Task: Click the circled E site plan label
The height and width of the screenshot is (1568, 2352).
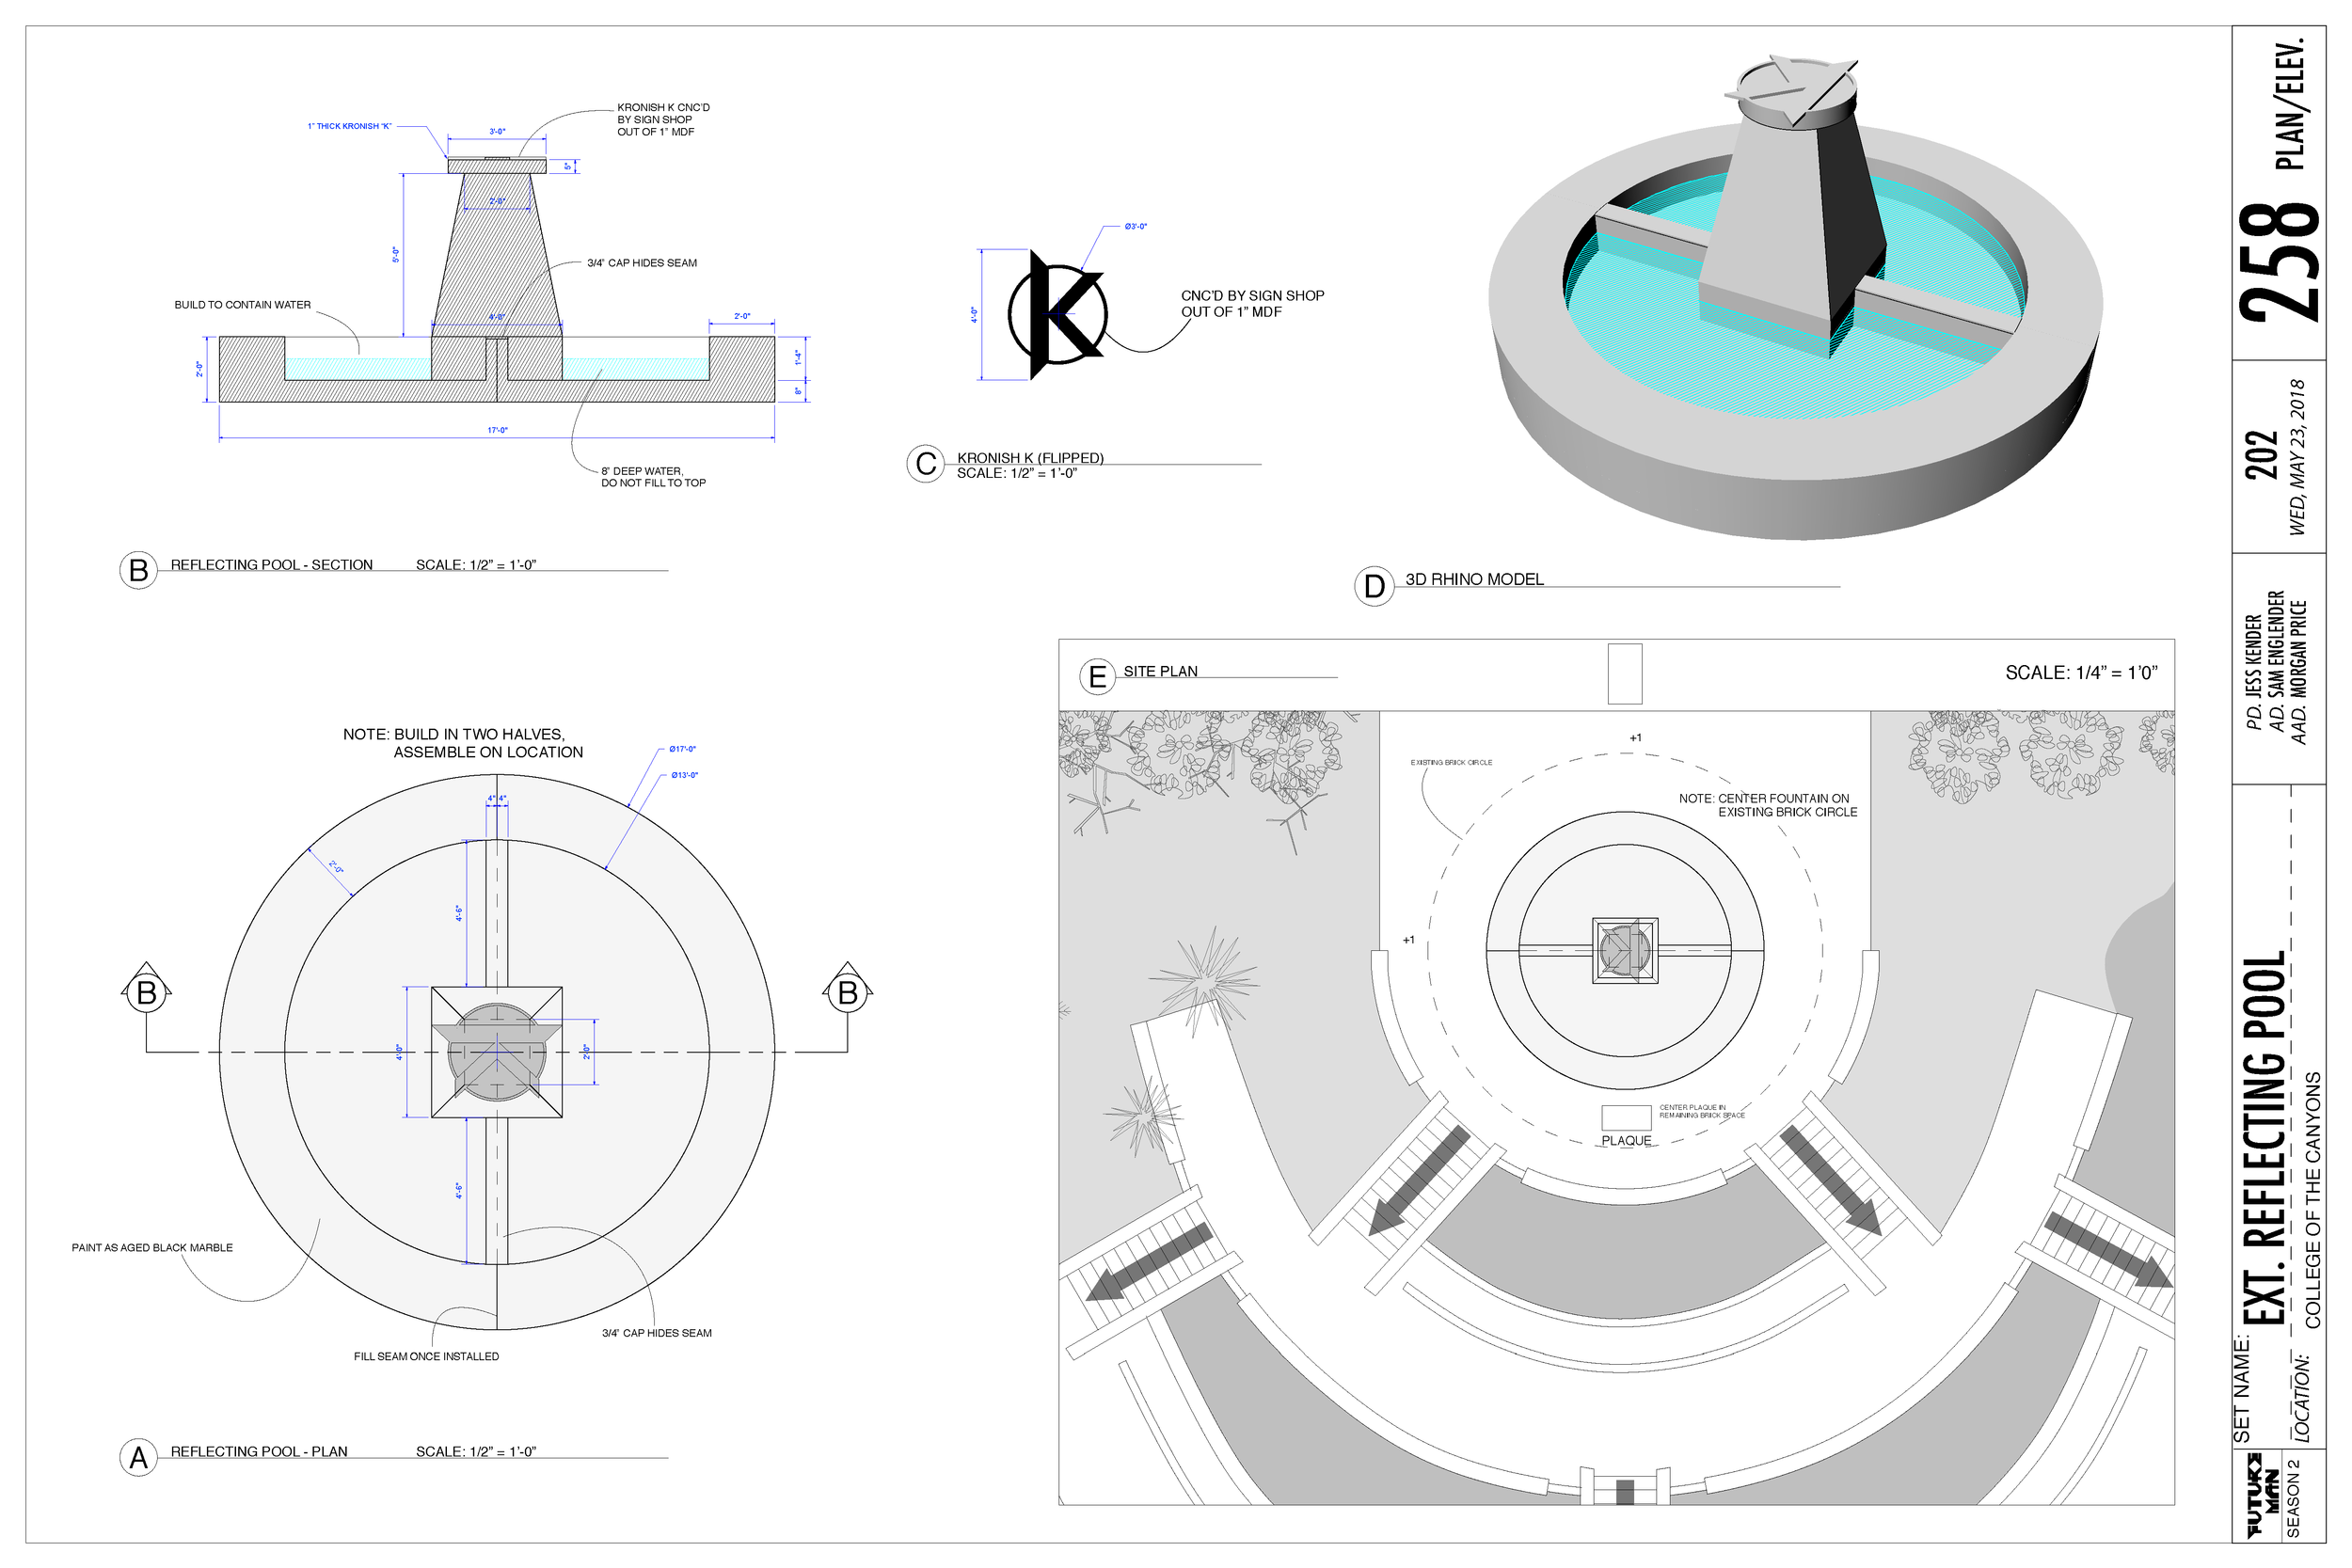Action: [1097, 677]
